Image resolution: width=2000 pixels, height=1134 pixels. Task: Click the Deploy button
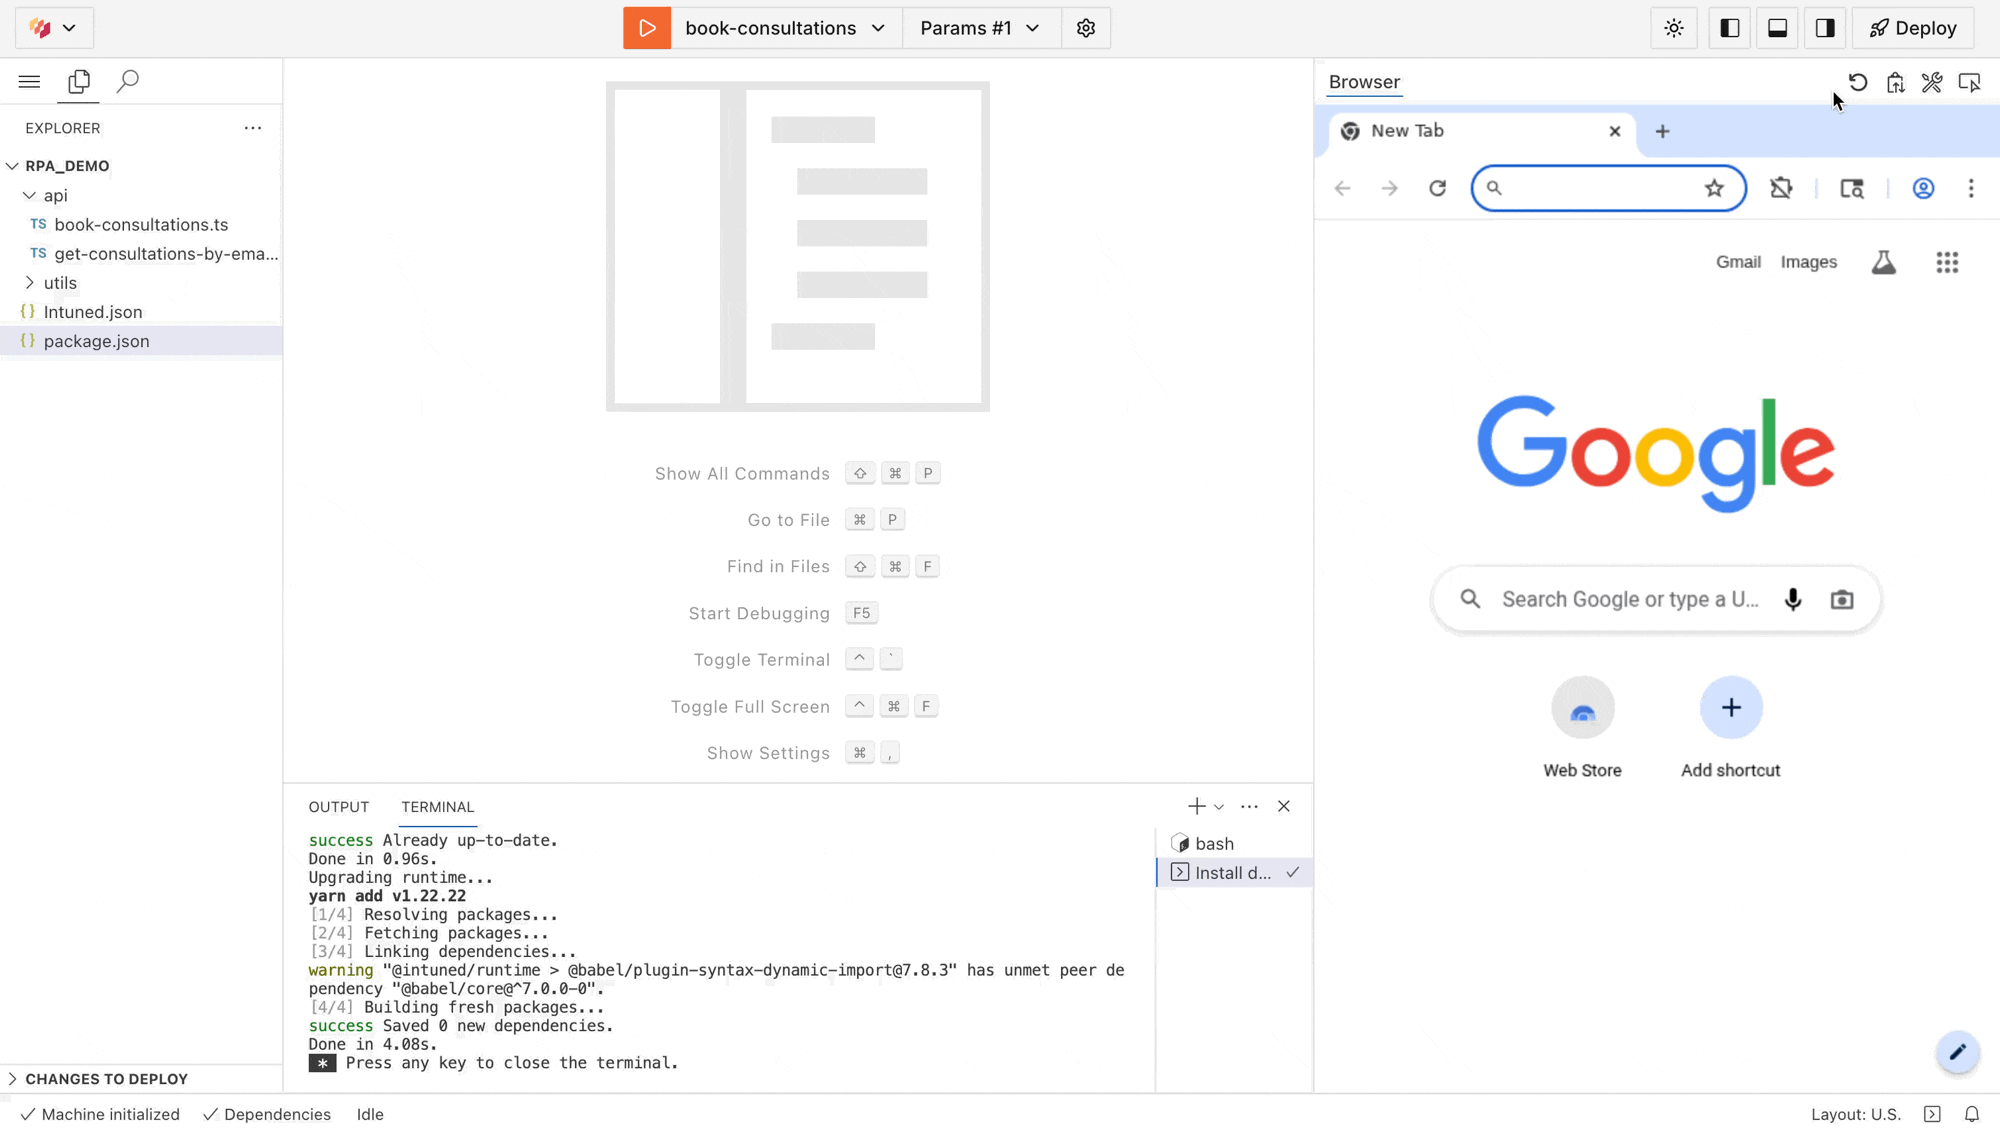click(1913, 28)
